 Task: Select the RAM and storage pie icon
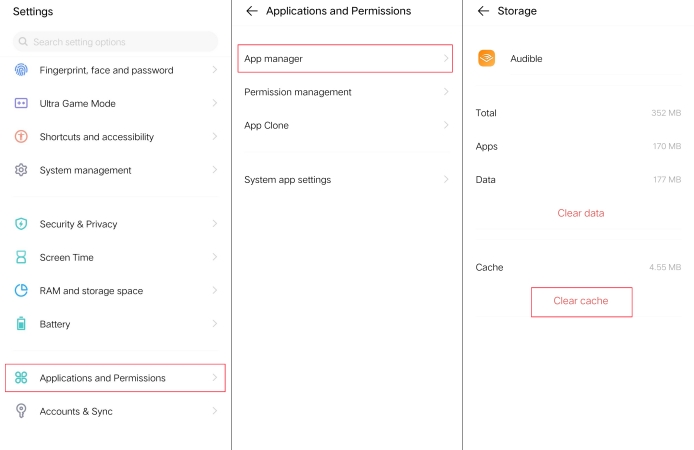pyautogui.click(x=21, y=290)
